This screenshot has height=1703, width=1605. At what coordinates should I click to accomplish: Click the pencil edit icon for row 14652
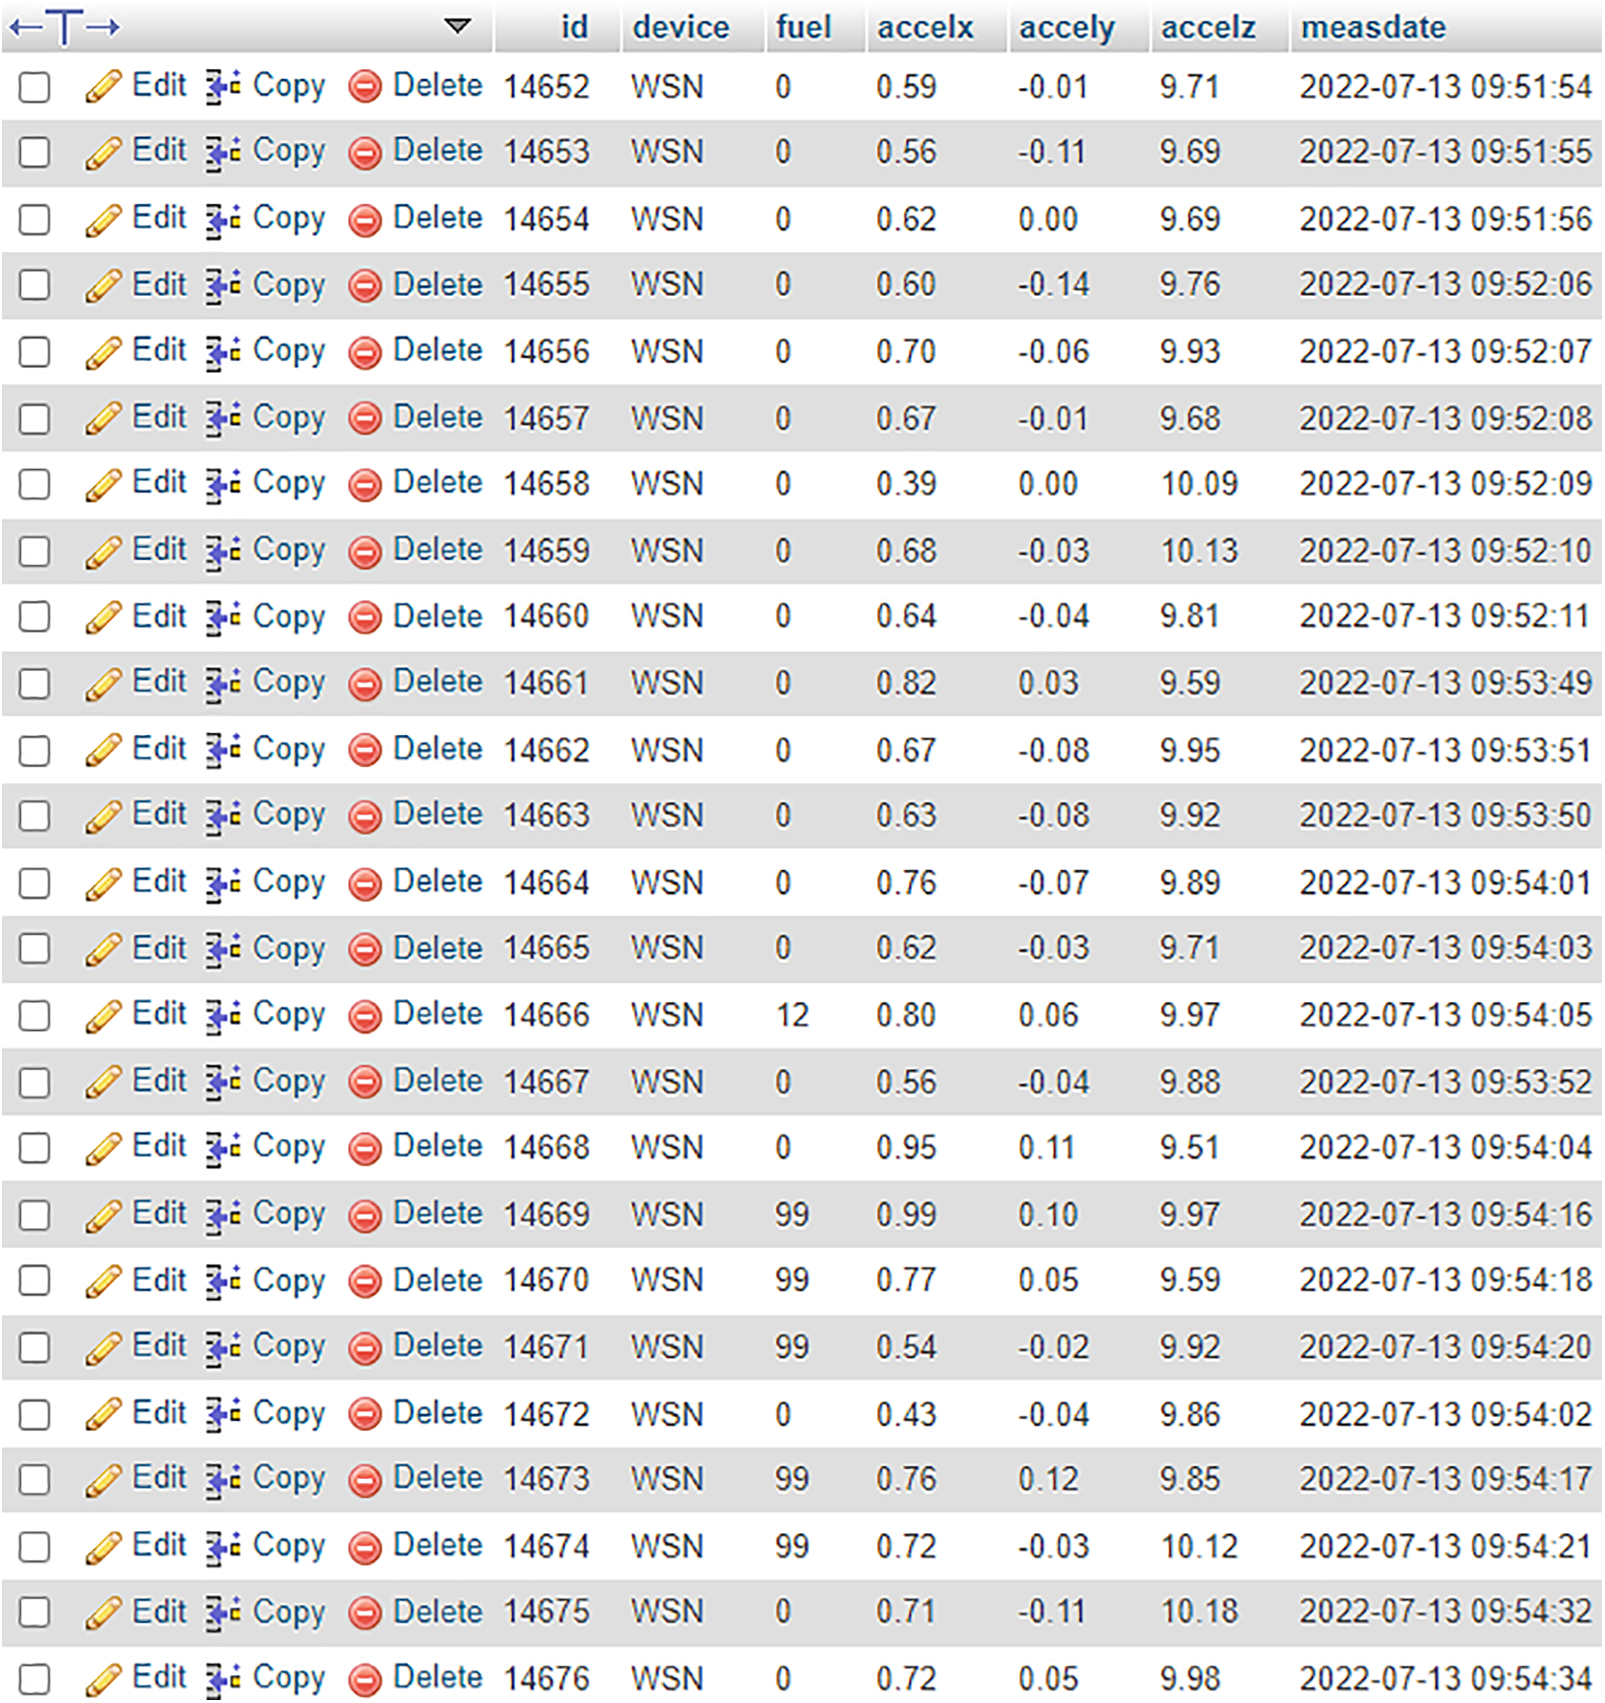[x=103, y=87]
